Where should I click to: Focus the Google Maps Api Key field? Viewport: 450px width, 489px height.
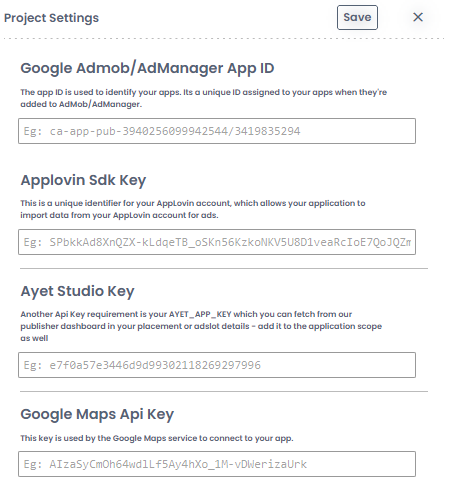coord(217,464)
